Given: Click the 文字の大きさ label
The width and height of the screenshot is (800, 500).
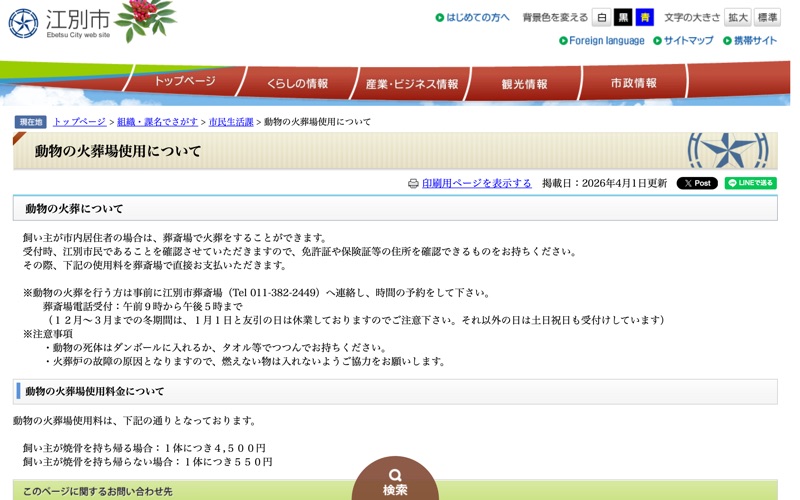Looking at the screenshot, I should [692, 18].
